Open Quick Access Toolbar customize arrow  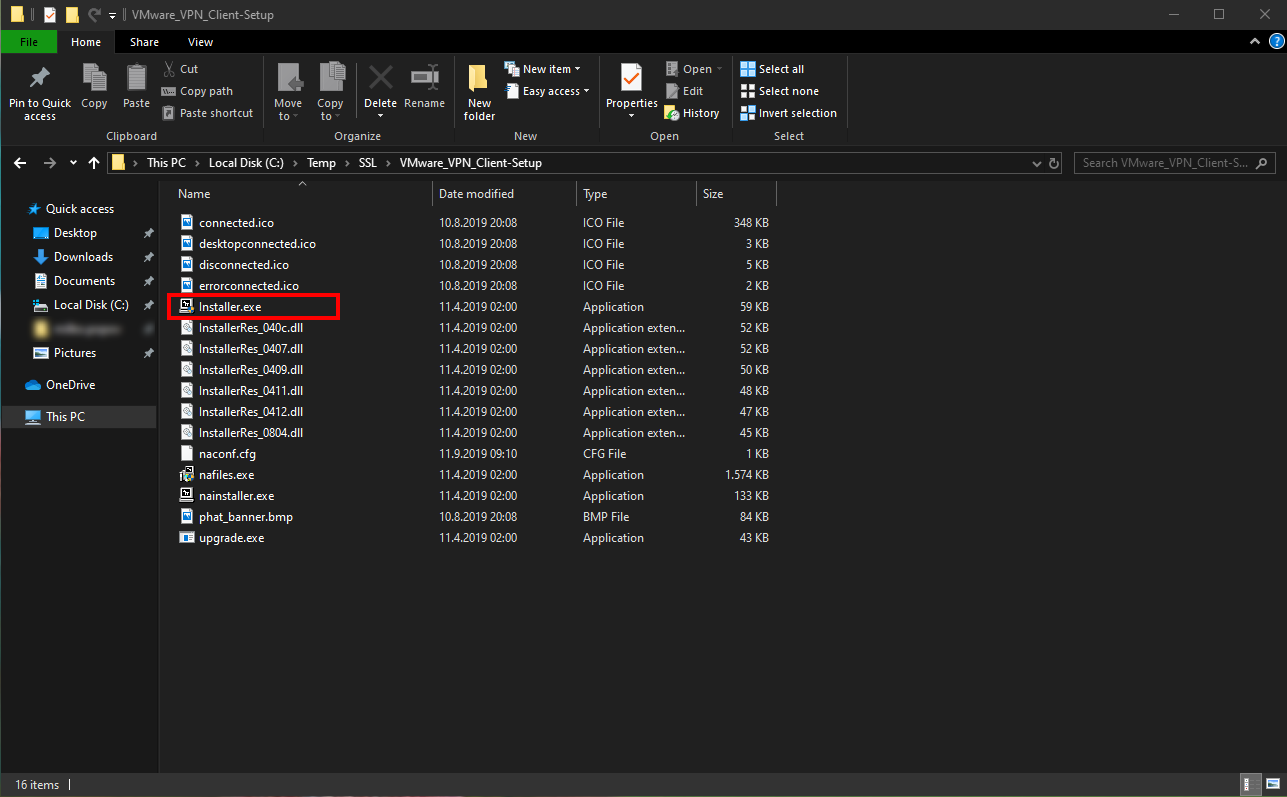click(x=112, y=15)
